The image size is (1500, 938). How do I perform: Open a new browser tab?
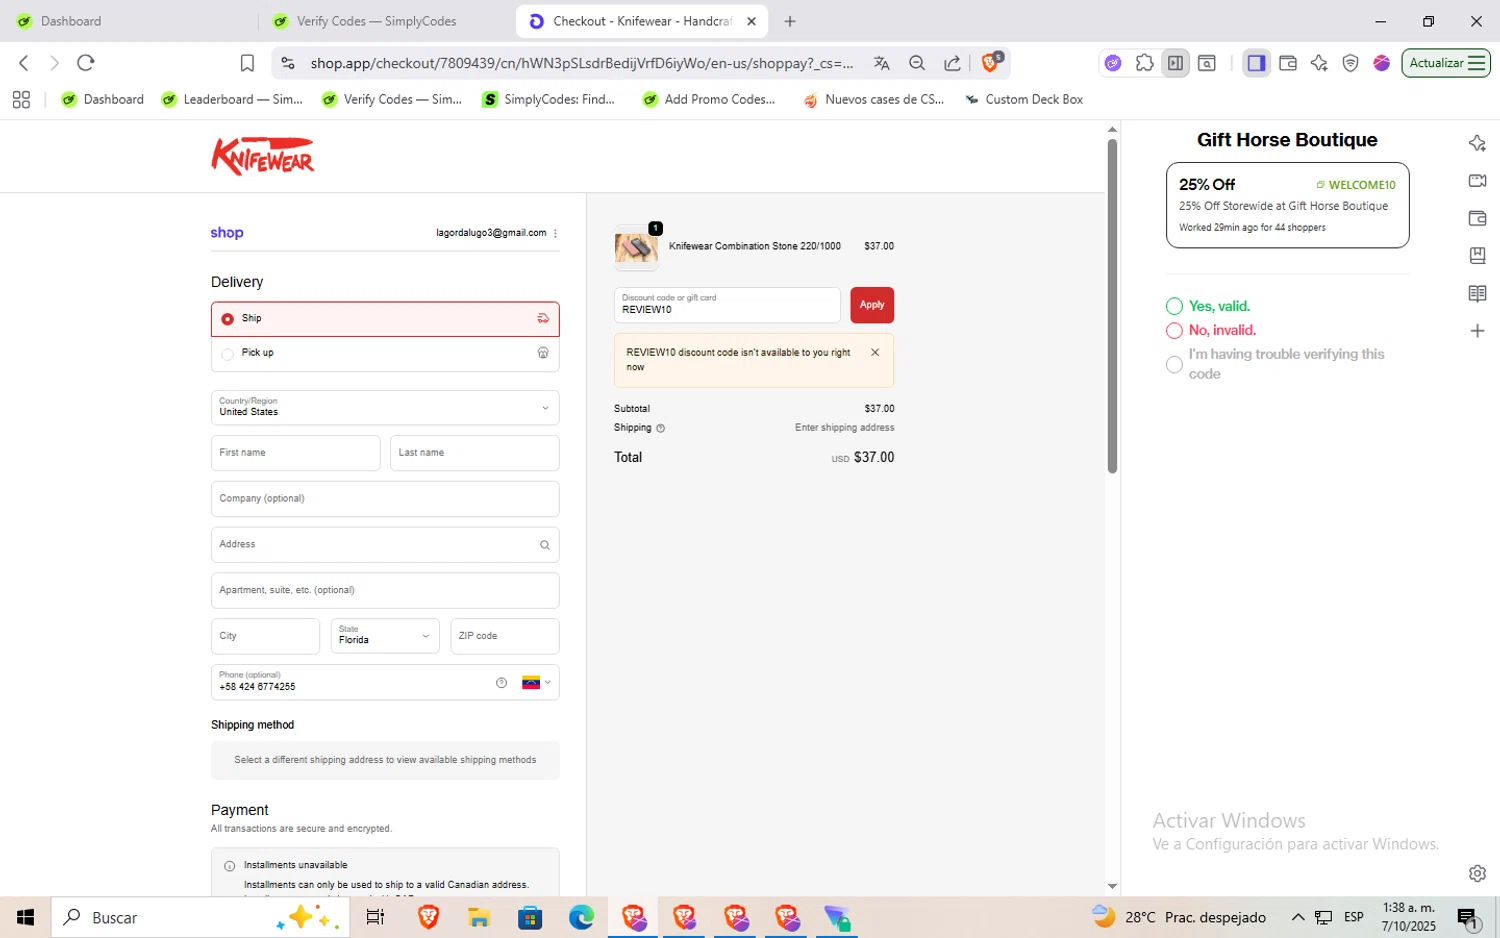(790, 21)
